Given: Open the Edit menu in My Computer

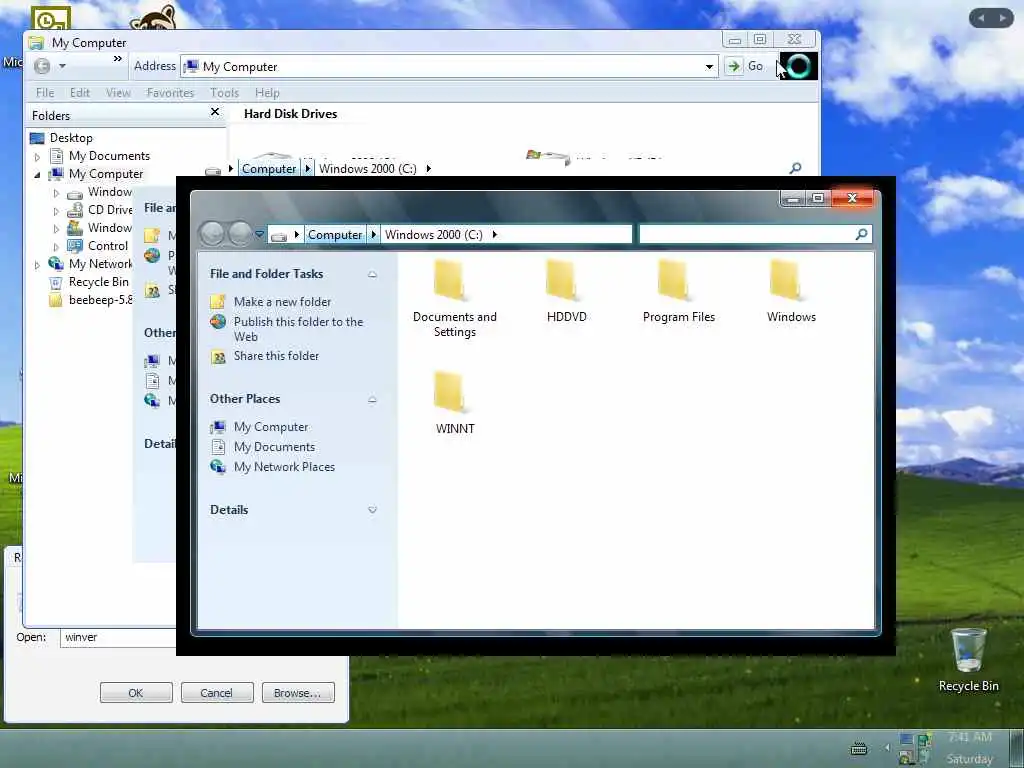Looking at the screenshot, I should (x=80, y=93).
